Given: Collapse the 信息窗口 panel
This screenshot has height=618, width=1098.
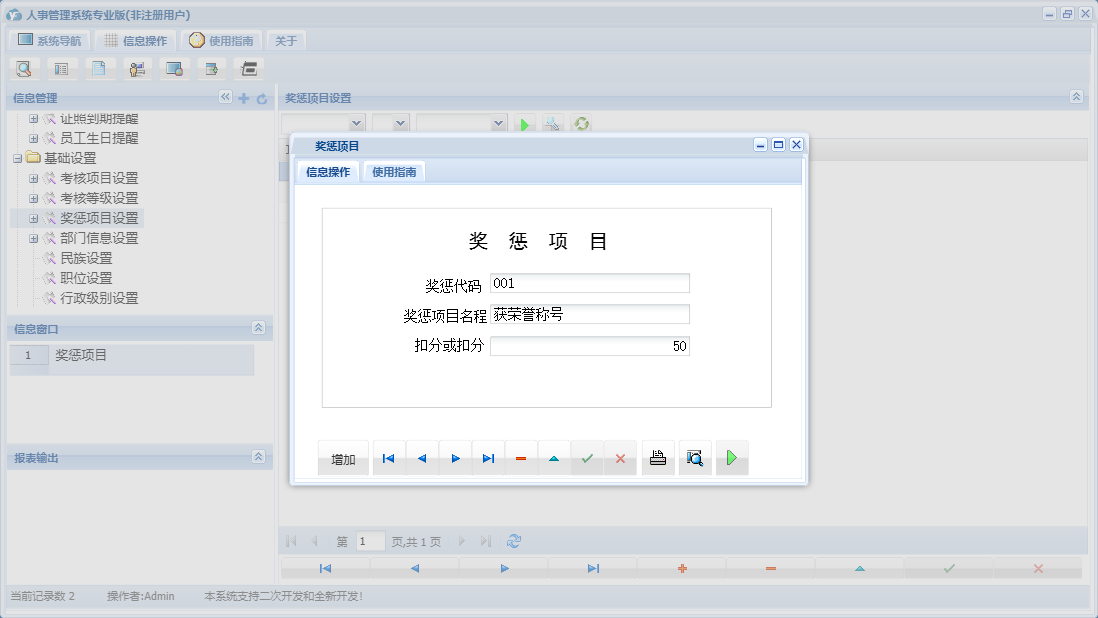Looking at the screenshot, I should click(x=259, y=328).
